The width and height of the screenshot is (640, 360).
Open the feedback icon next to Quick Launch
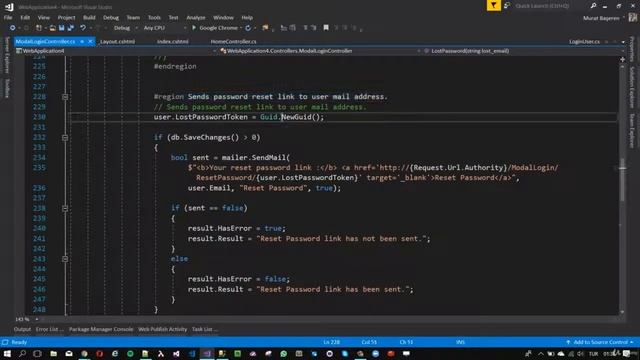point(507,6)
